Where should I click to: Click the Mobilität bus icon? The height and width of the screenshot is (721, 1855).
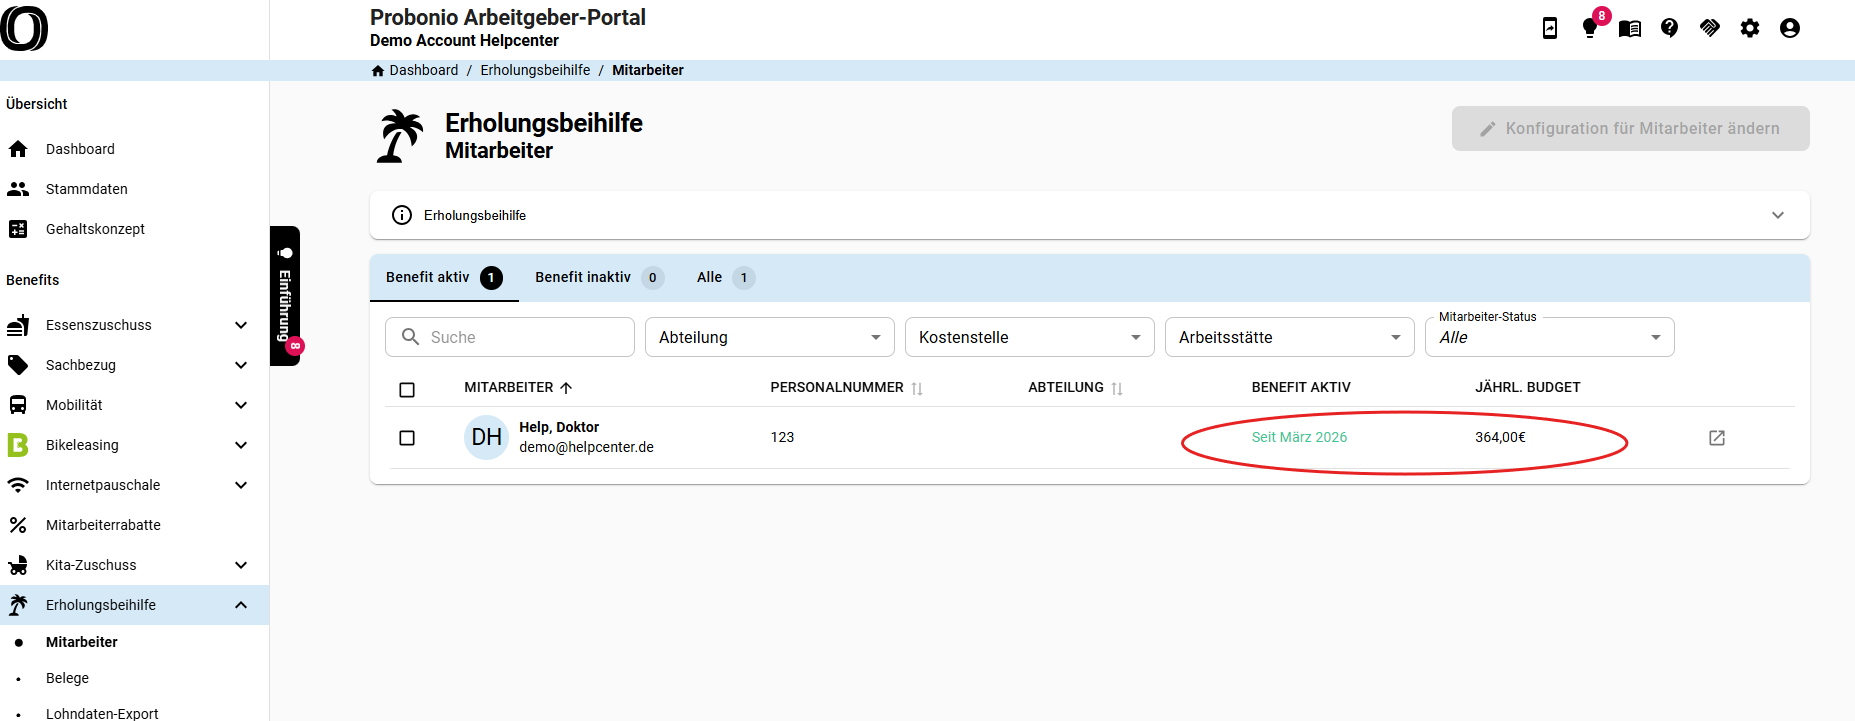18,405
